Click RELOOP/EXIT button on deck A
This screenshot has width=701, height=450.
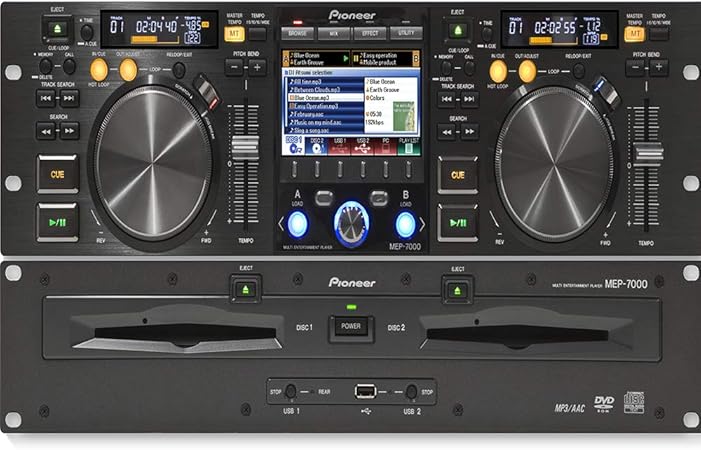(x=179, y=70)
